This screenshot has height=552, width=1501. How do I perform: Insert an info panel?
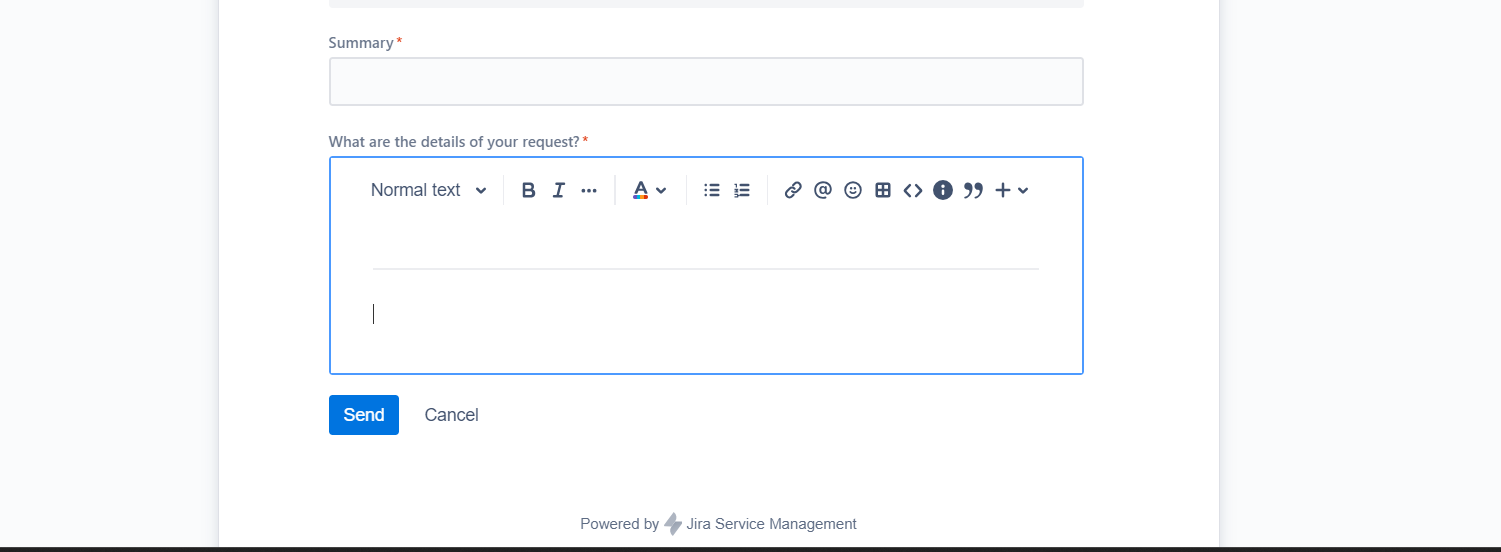(x=943, y=190)
